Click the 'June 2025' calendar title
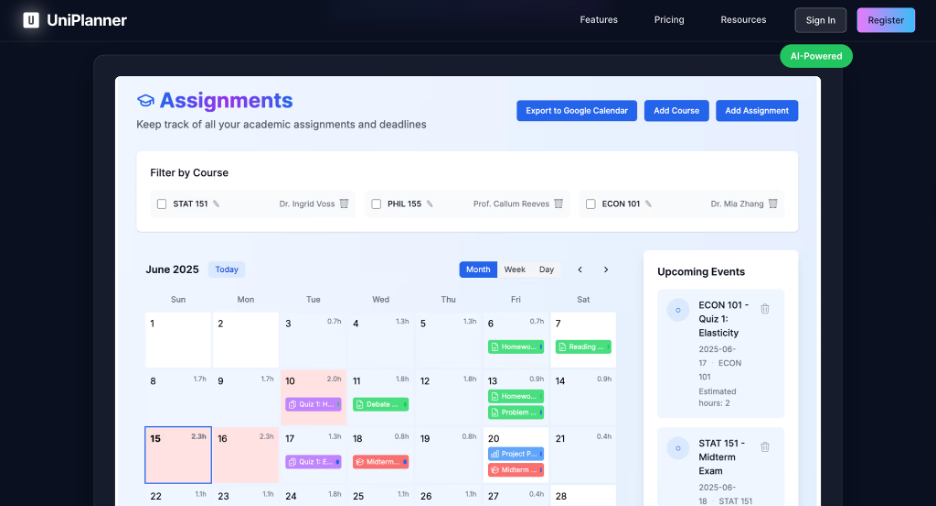The height and width of the screenshot is (506, 936). (172, 270)
